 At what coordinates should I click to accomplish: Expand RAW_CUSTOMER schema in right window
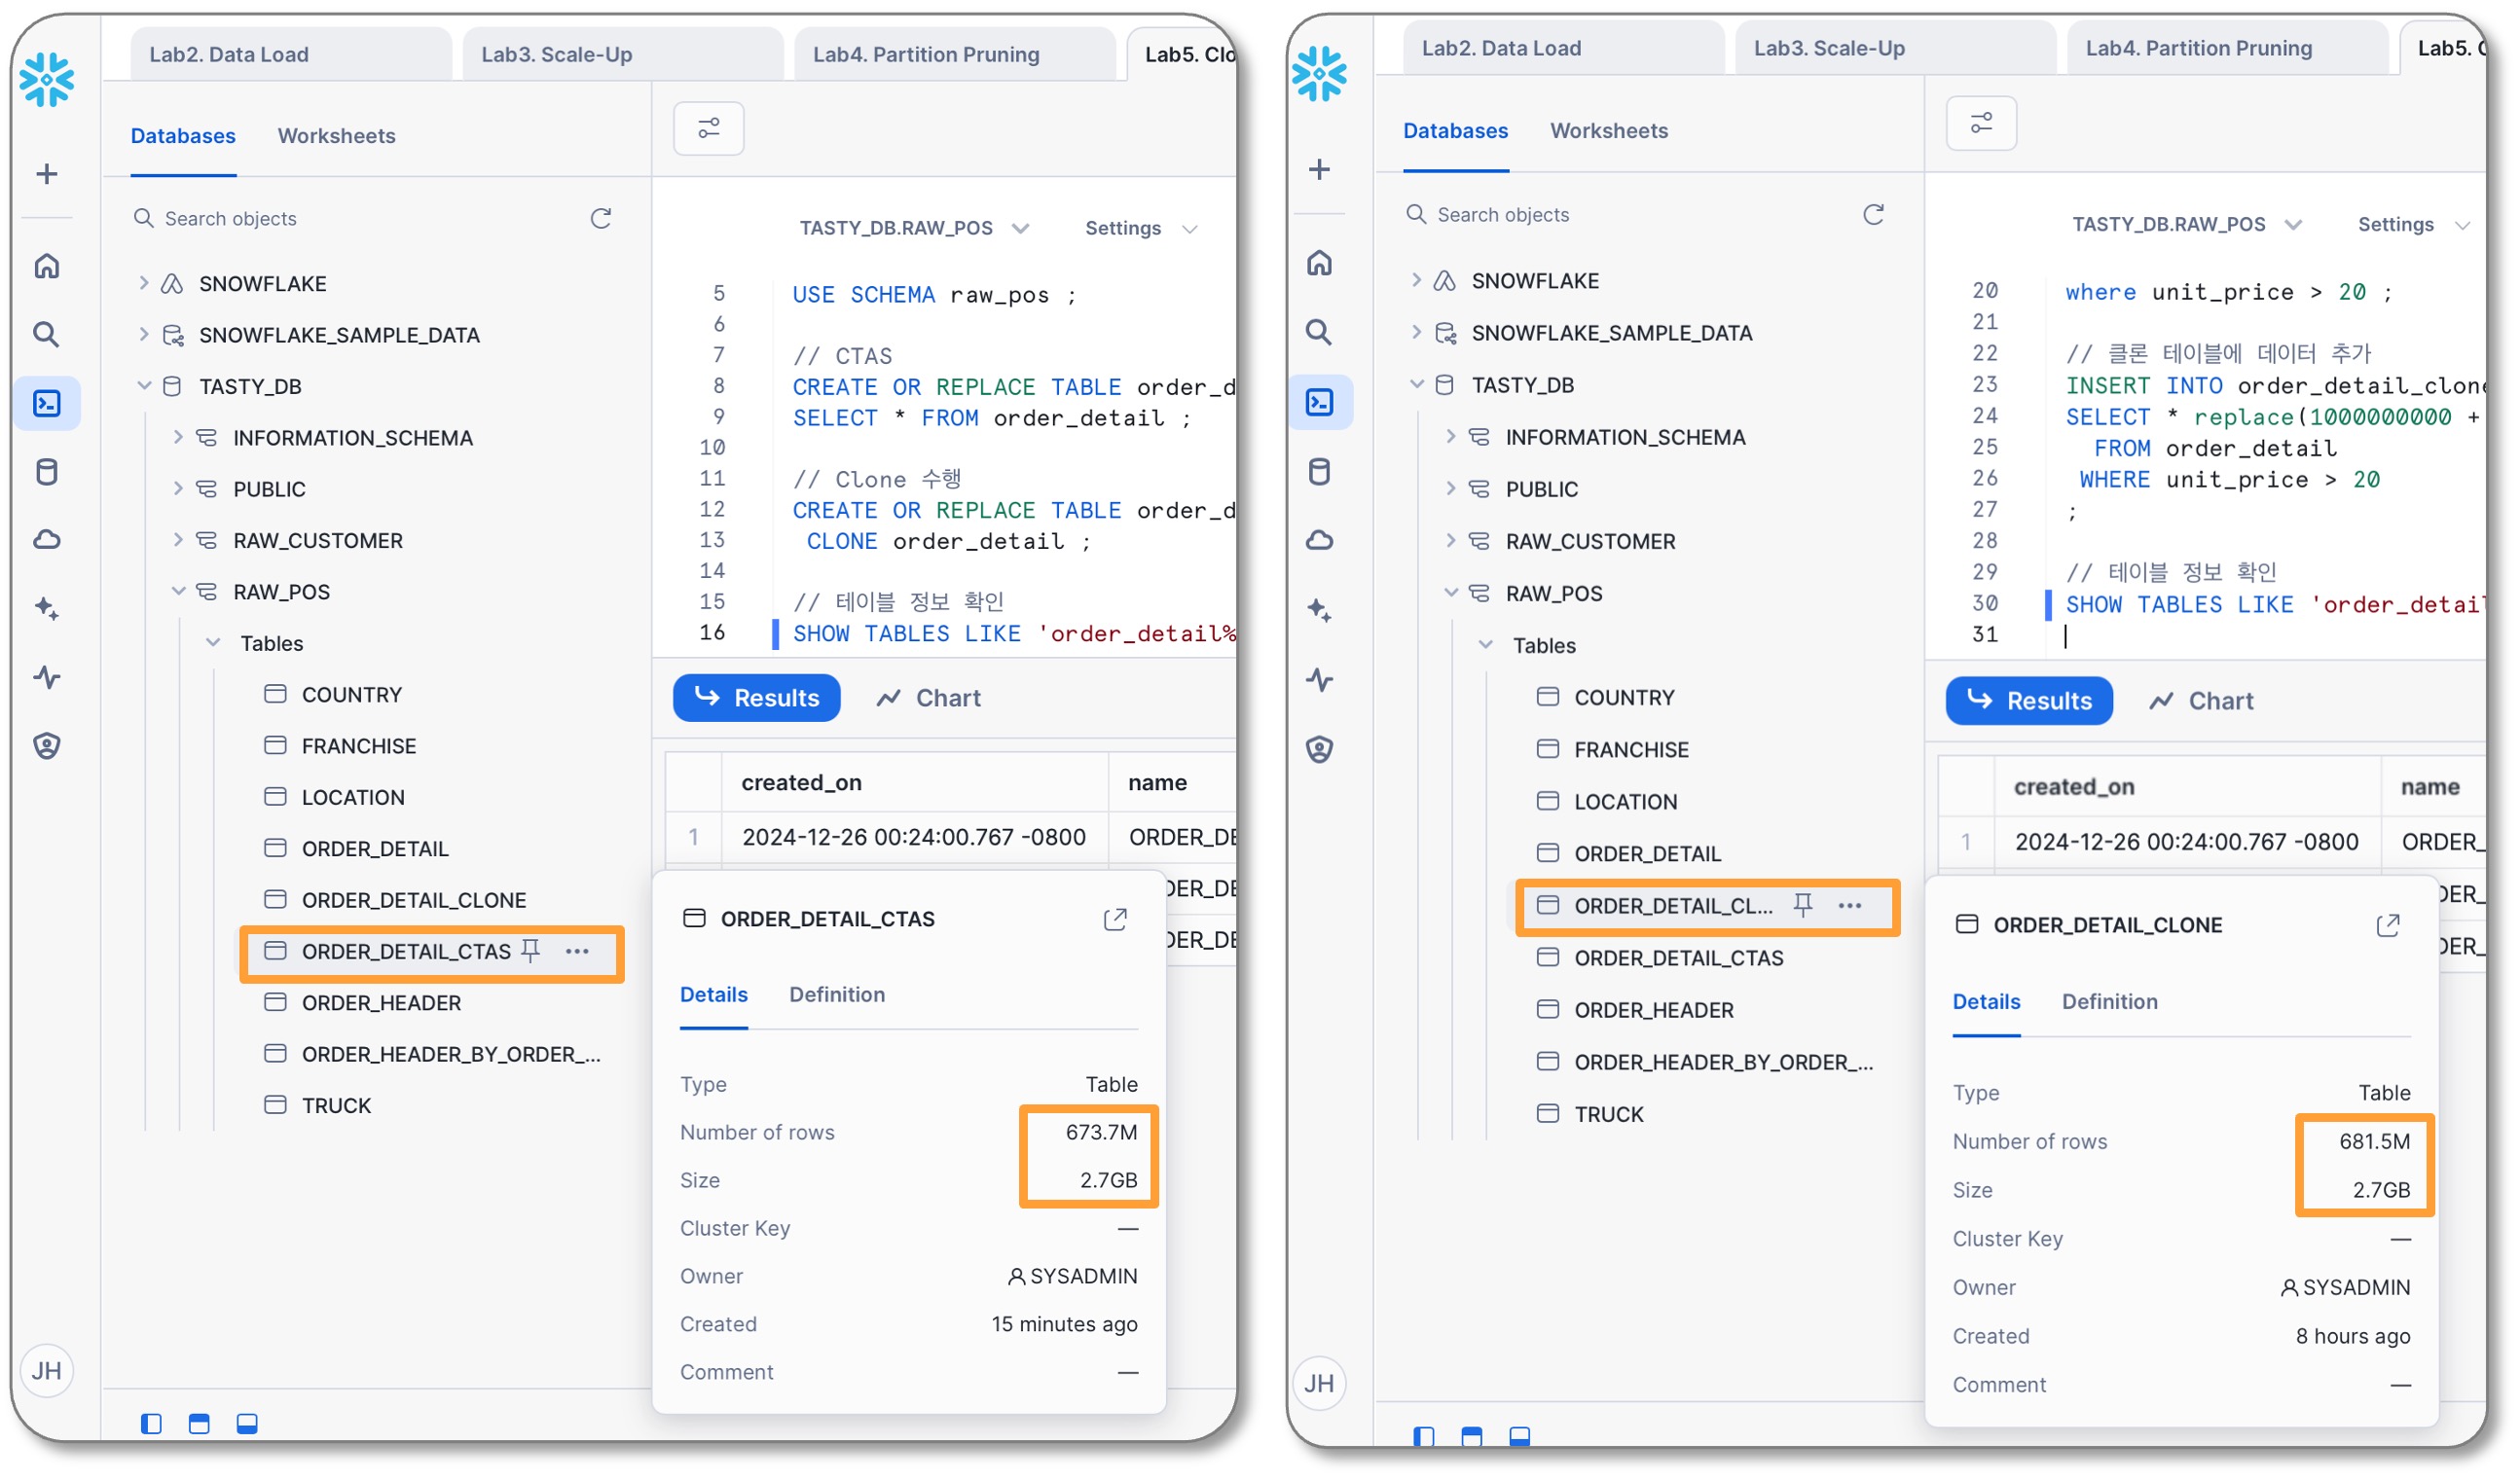click(x=1450, y=541)
